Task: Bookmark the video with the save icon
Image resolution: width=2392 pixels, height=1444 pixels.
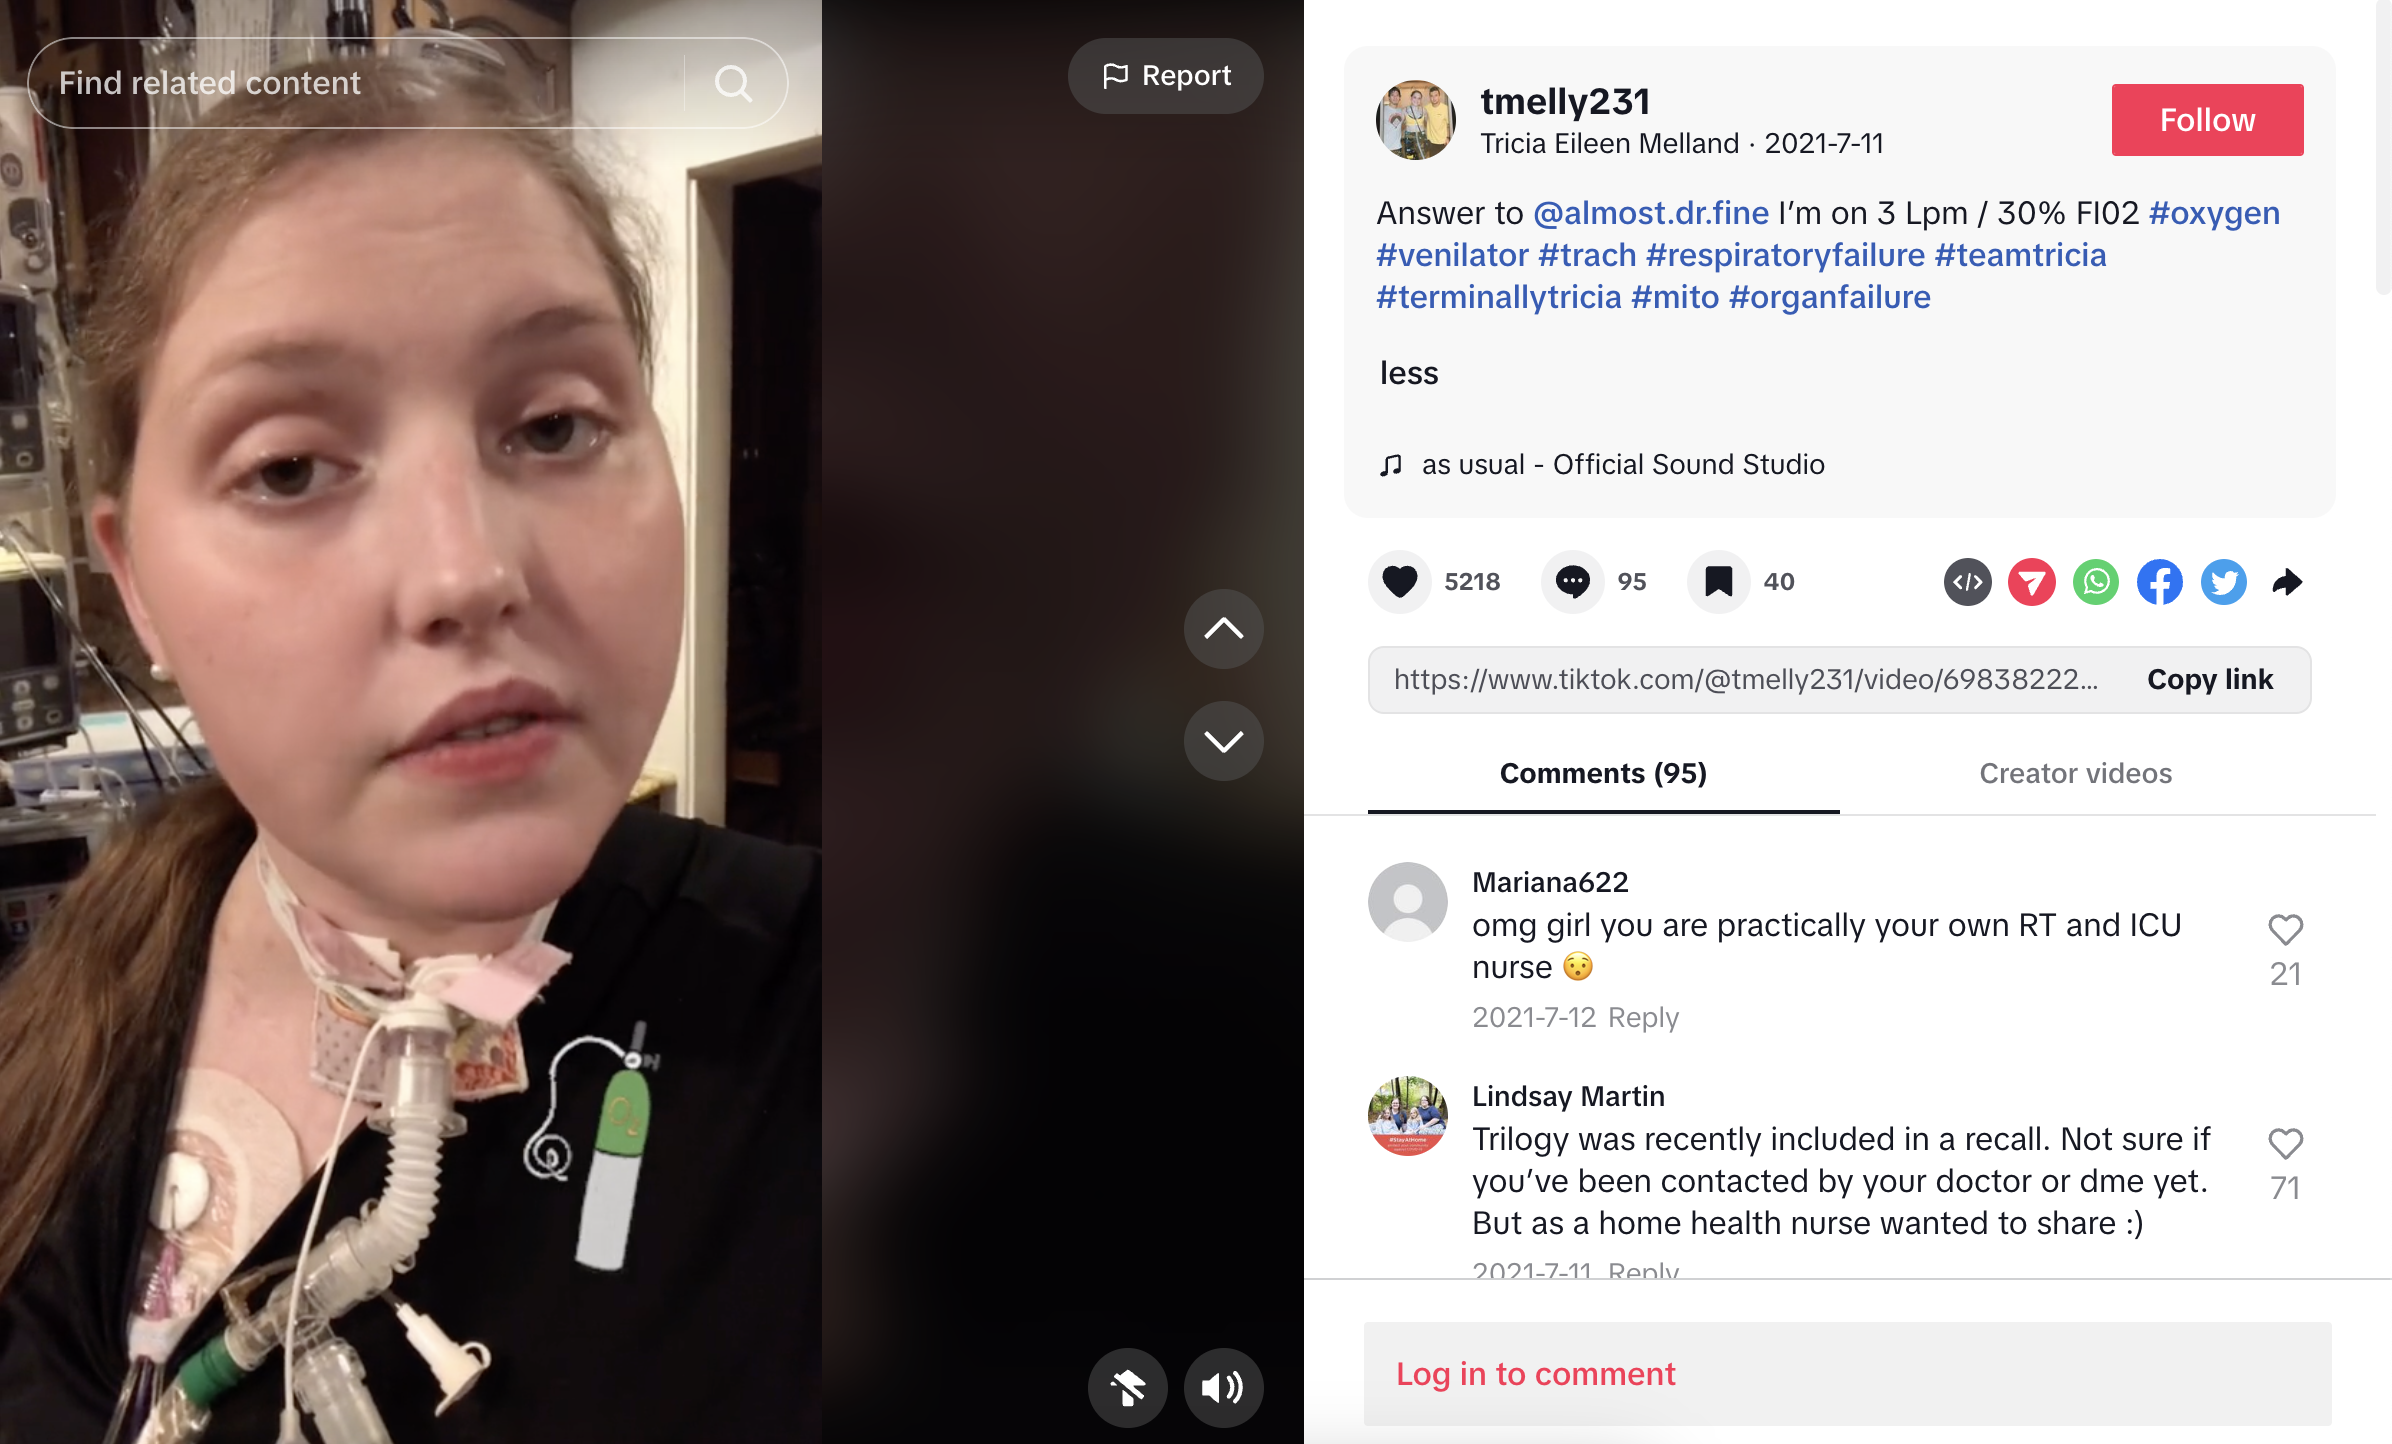Action: [x=1718, y=582]
